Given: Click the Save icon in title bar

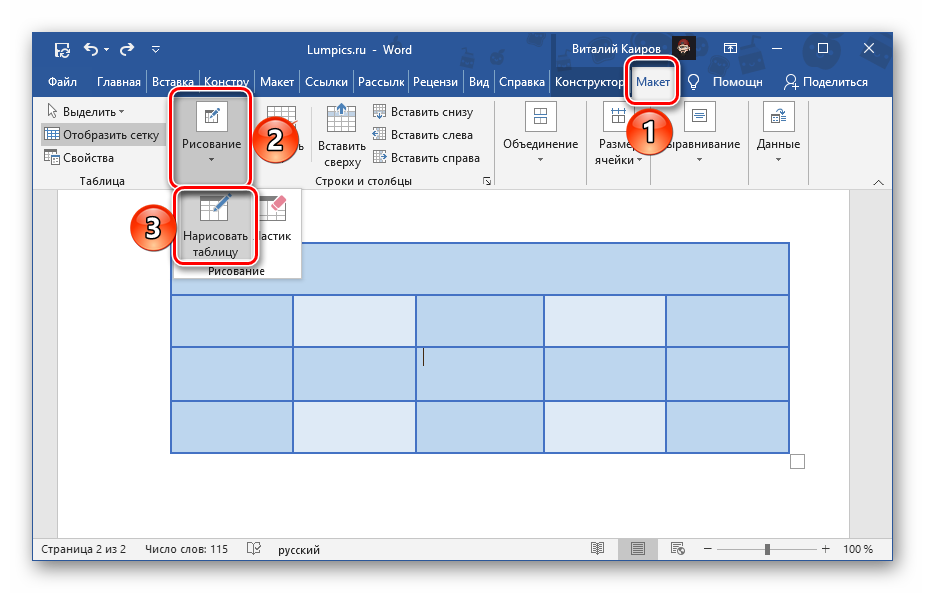Looking at the screenshot, I should tap(62, 49).
